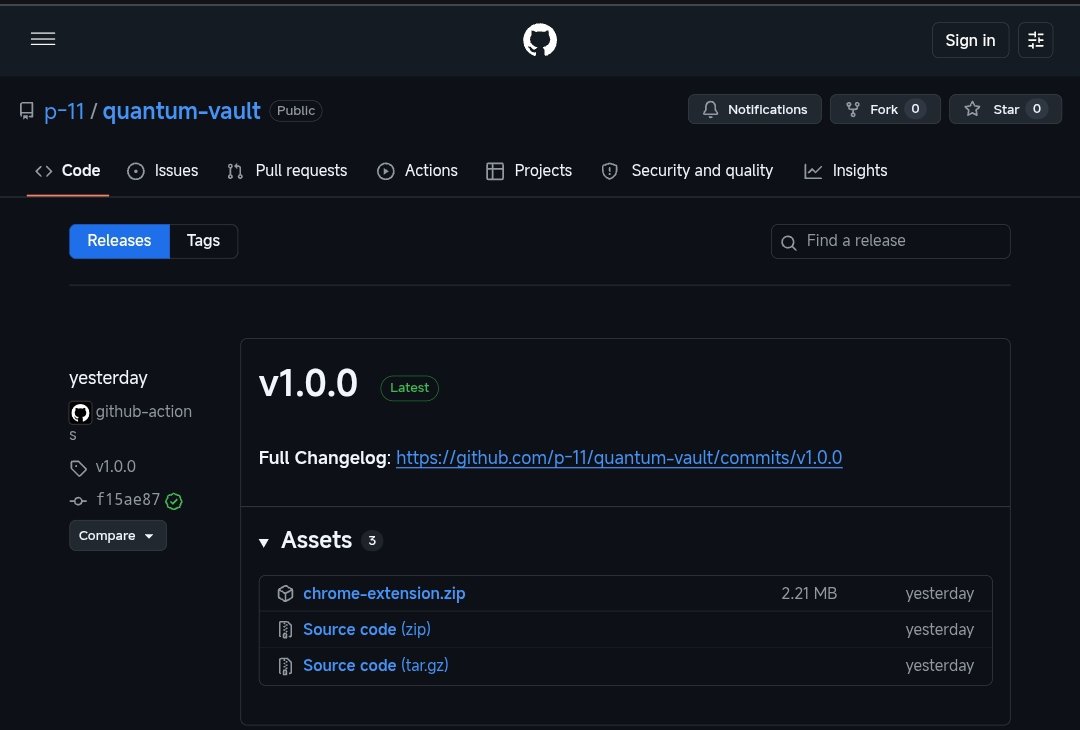Image resolution: width=1080 pixels, height=730 pixels.
Task: Open appearance settings sliders icon
Action: coord(1035,40)
